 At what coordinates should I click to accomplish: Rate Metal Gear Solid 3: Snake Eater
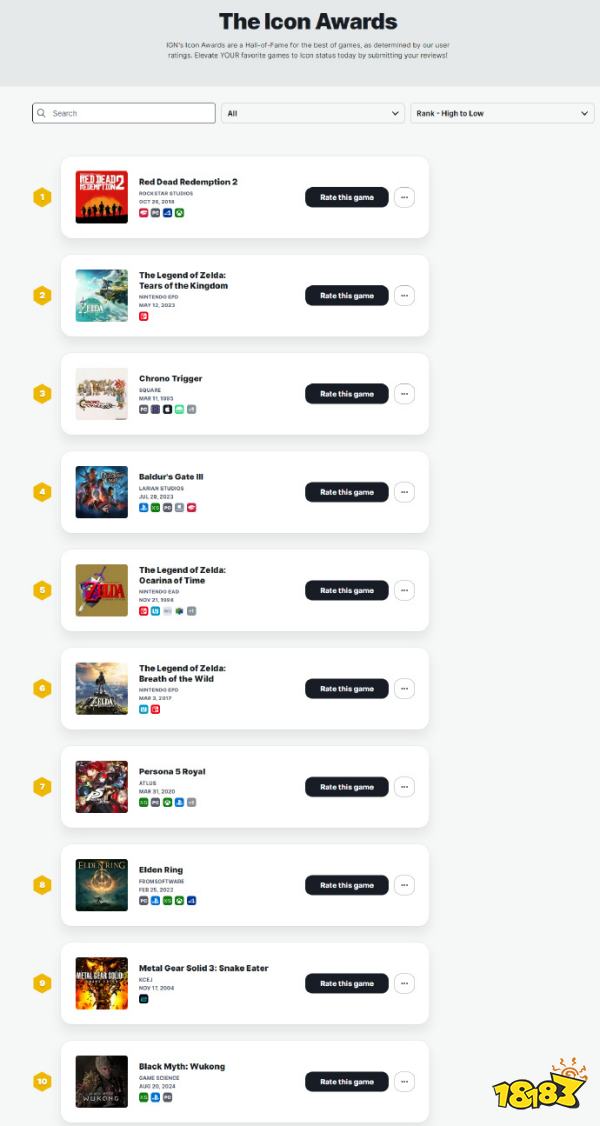tap(346, 983)
